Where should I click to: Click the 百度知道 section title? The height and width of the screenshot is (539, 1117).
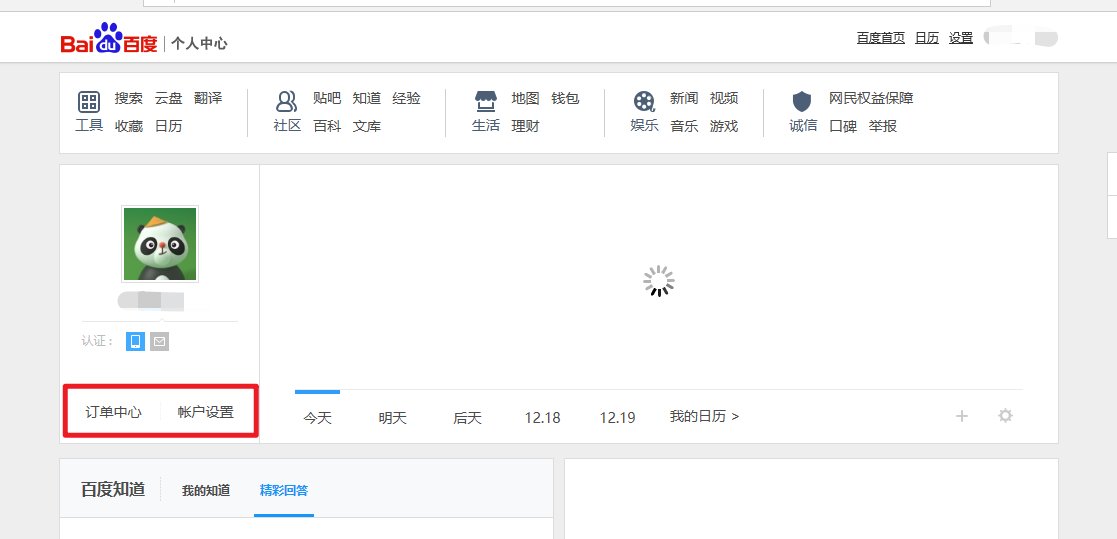pos(113,489)
